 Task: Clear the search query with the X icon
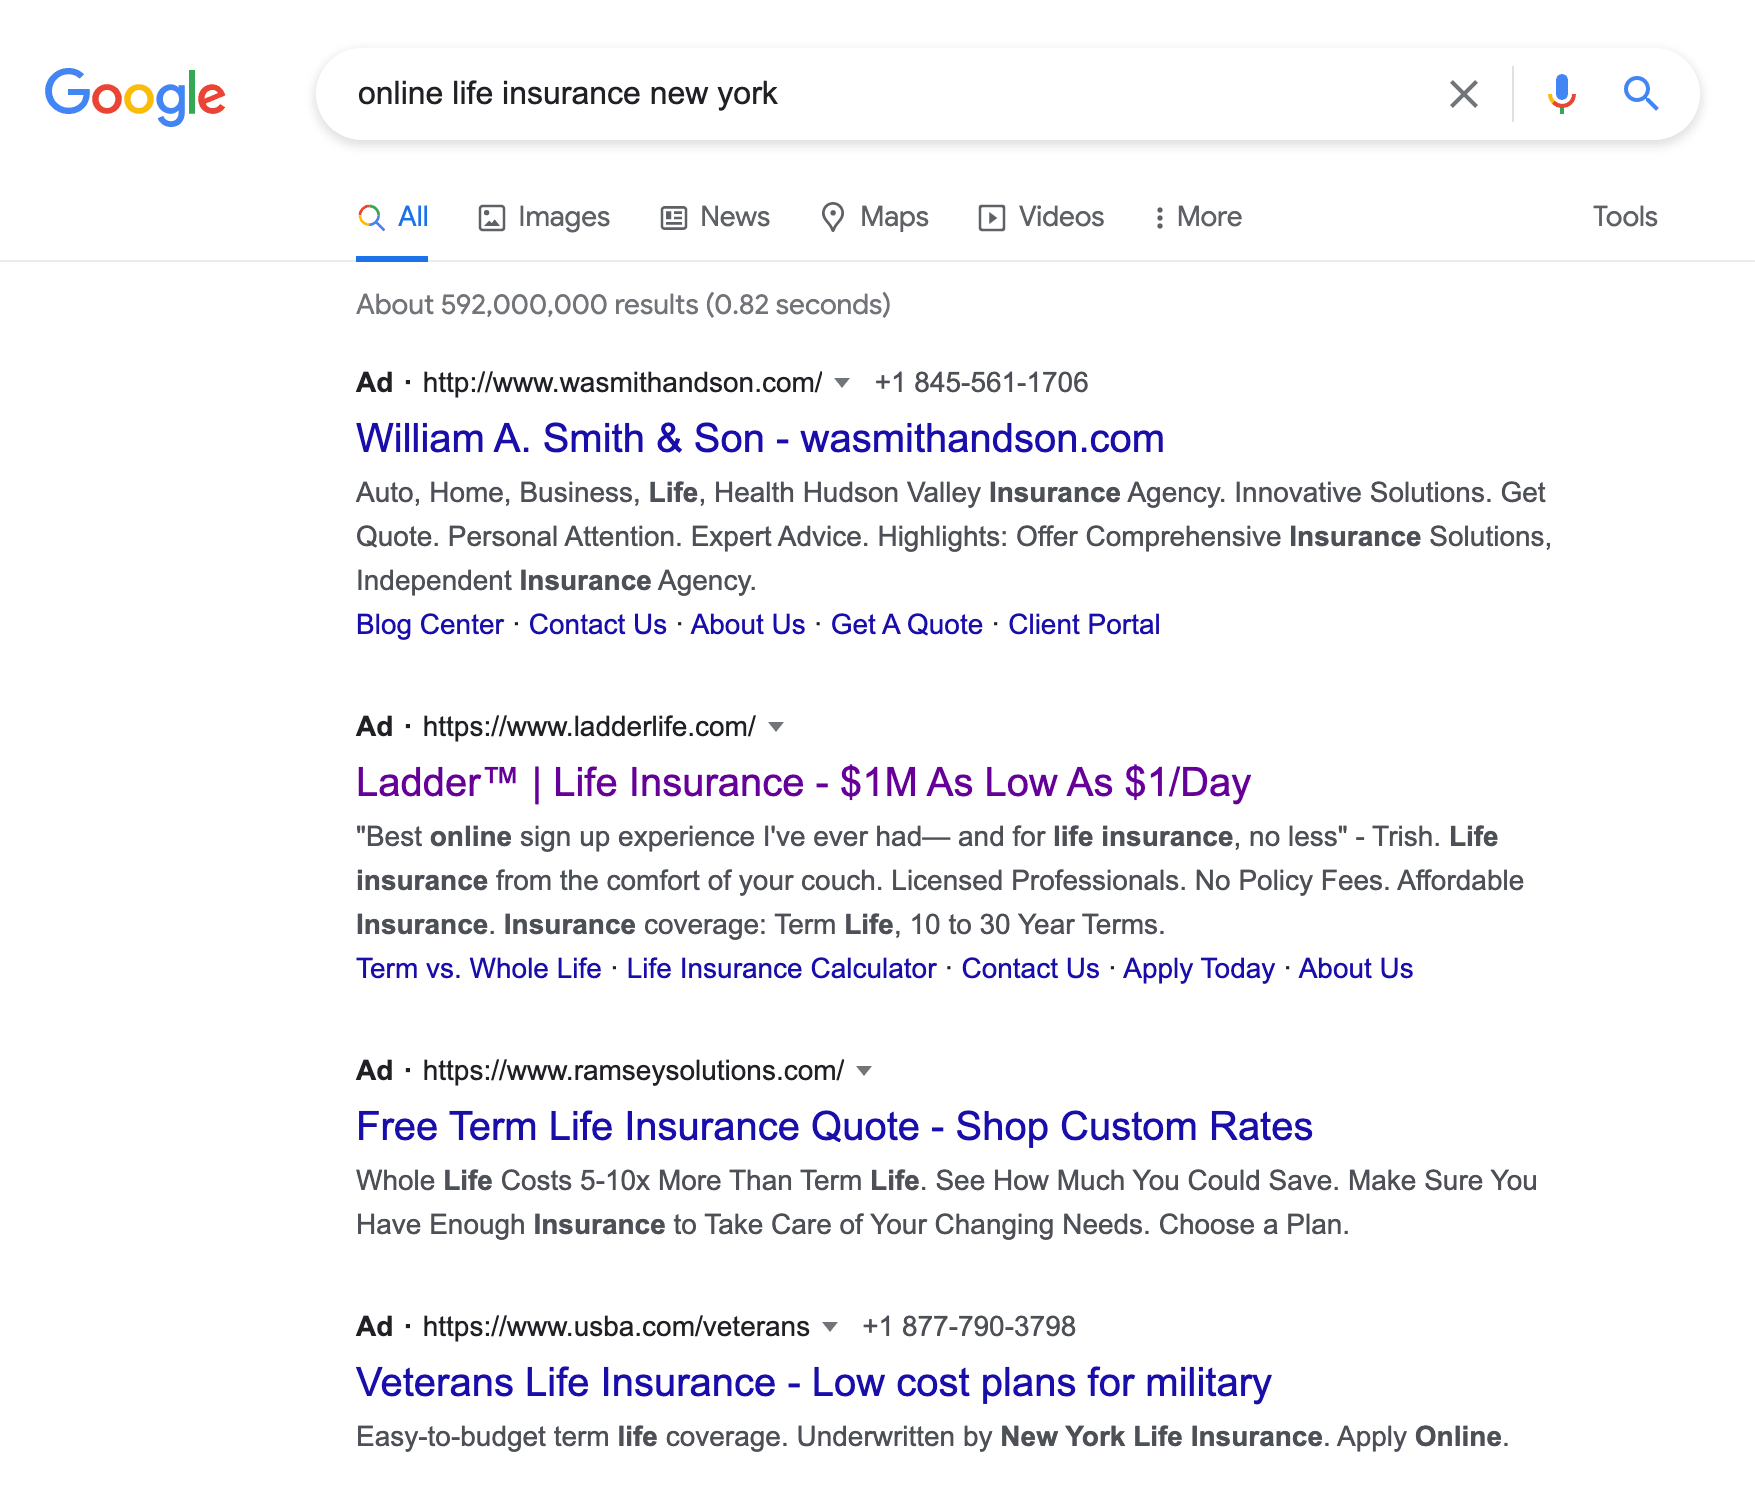click(x=1463, y=93)
